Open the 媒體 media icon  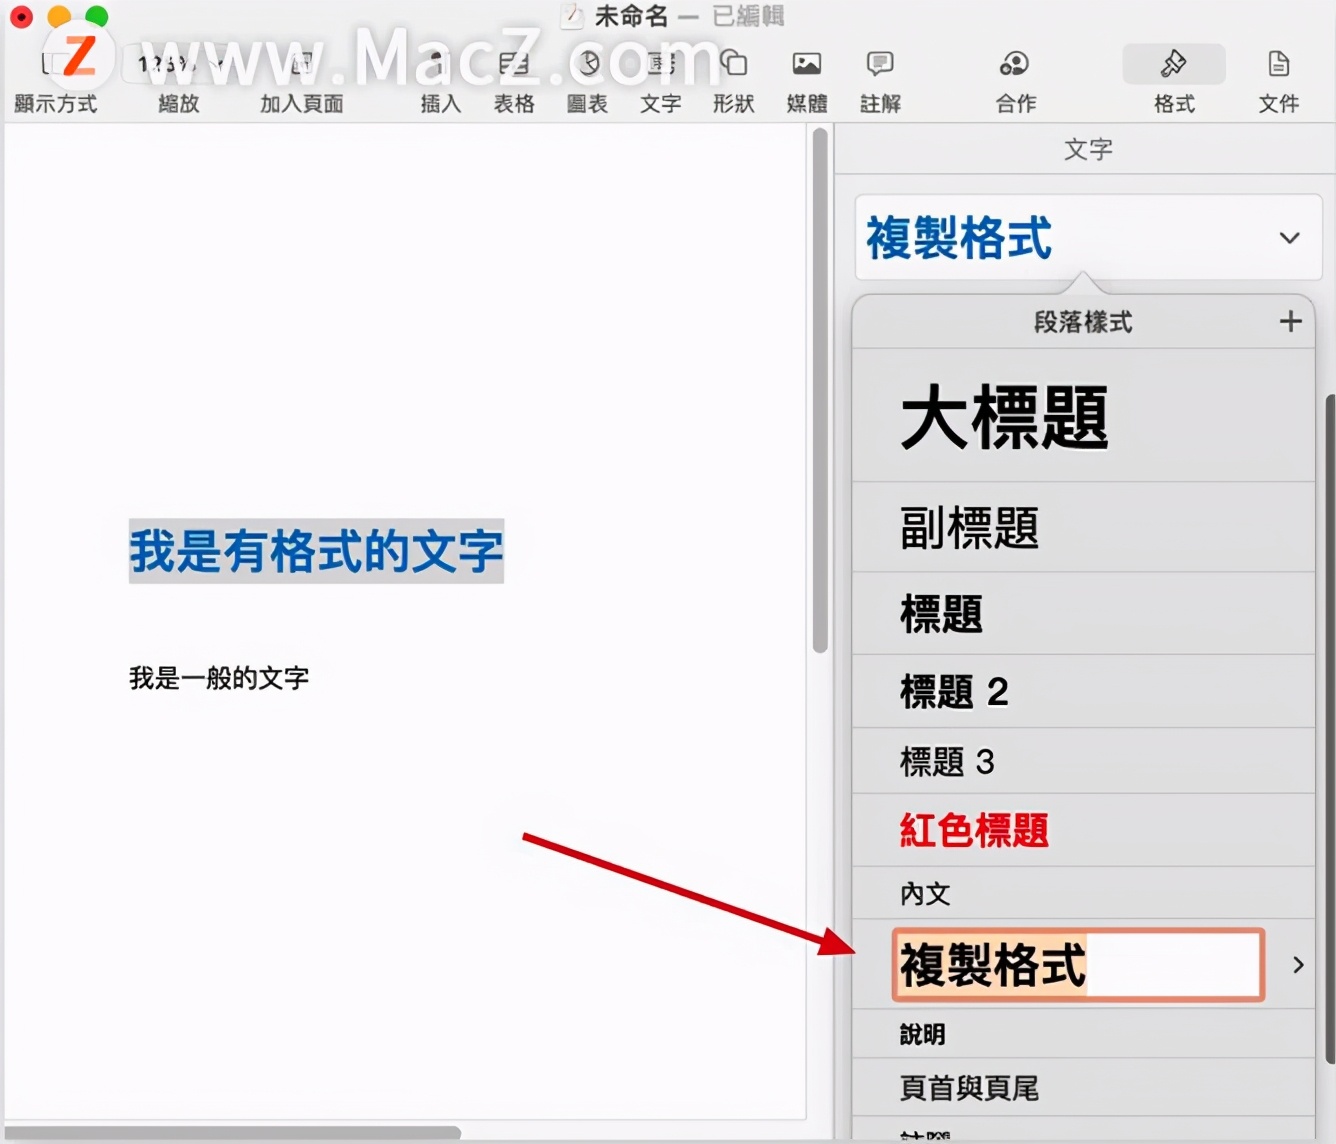807,65
